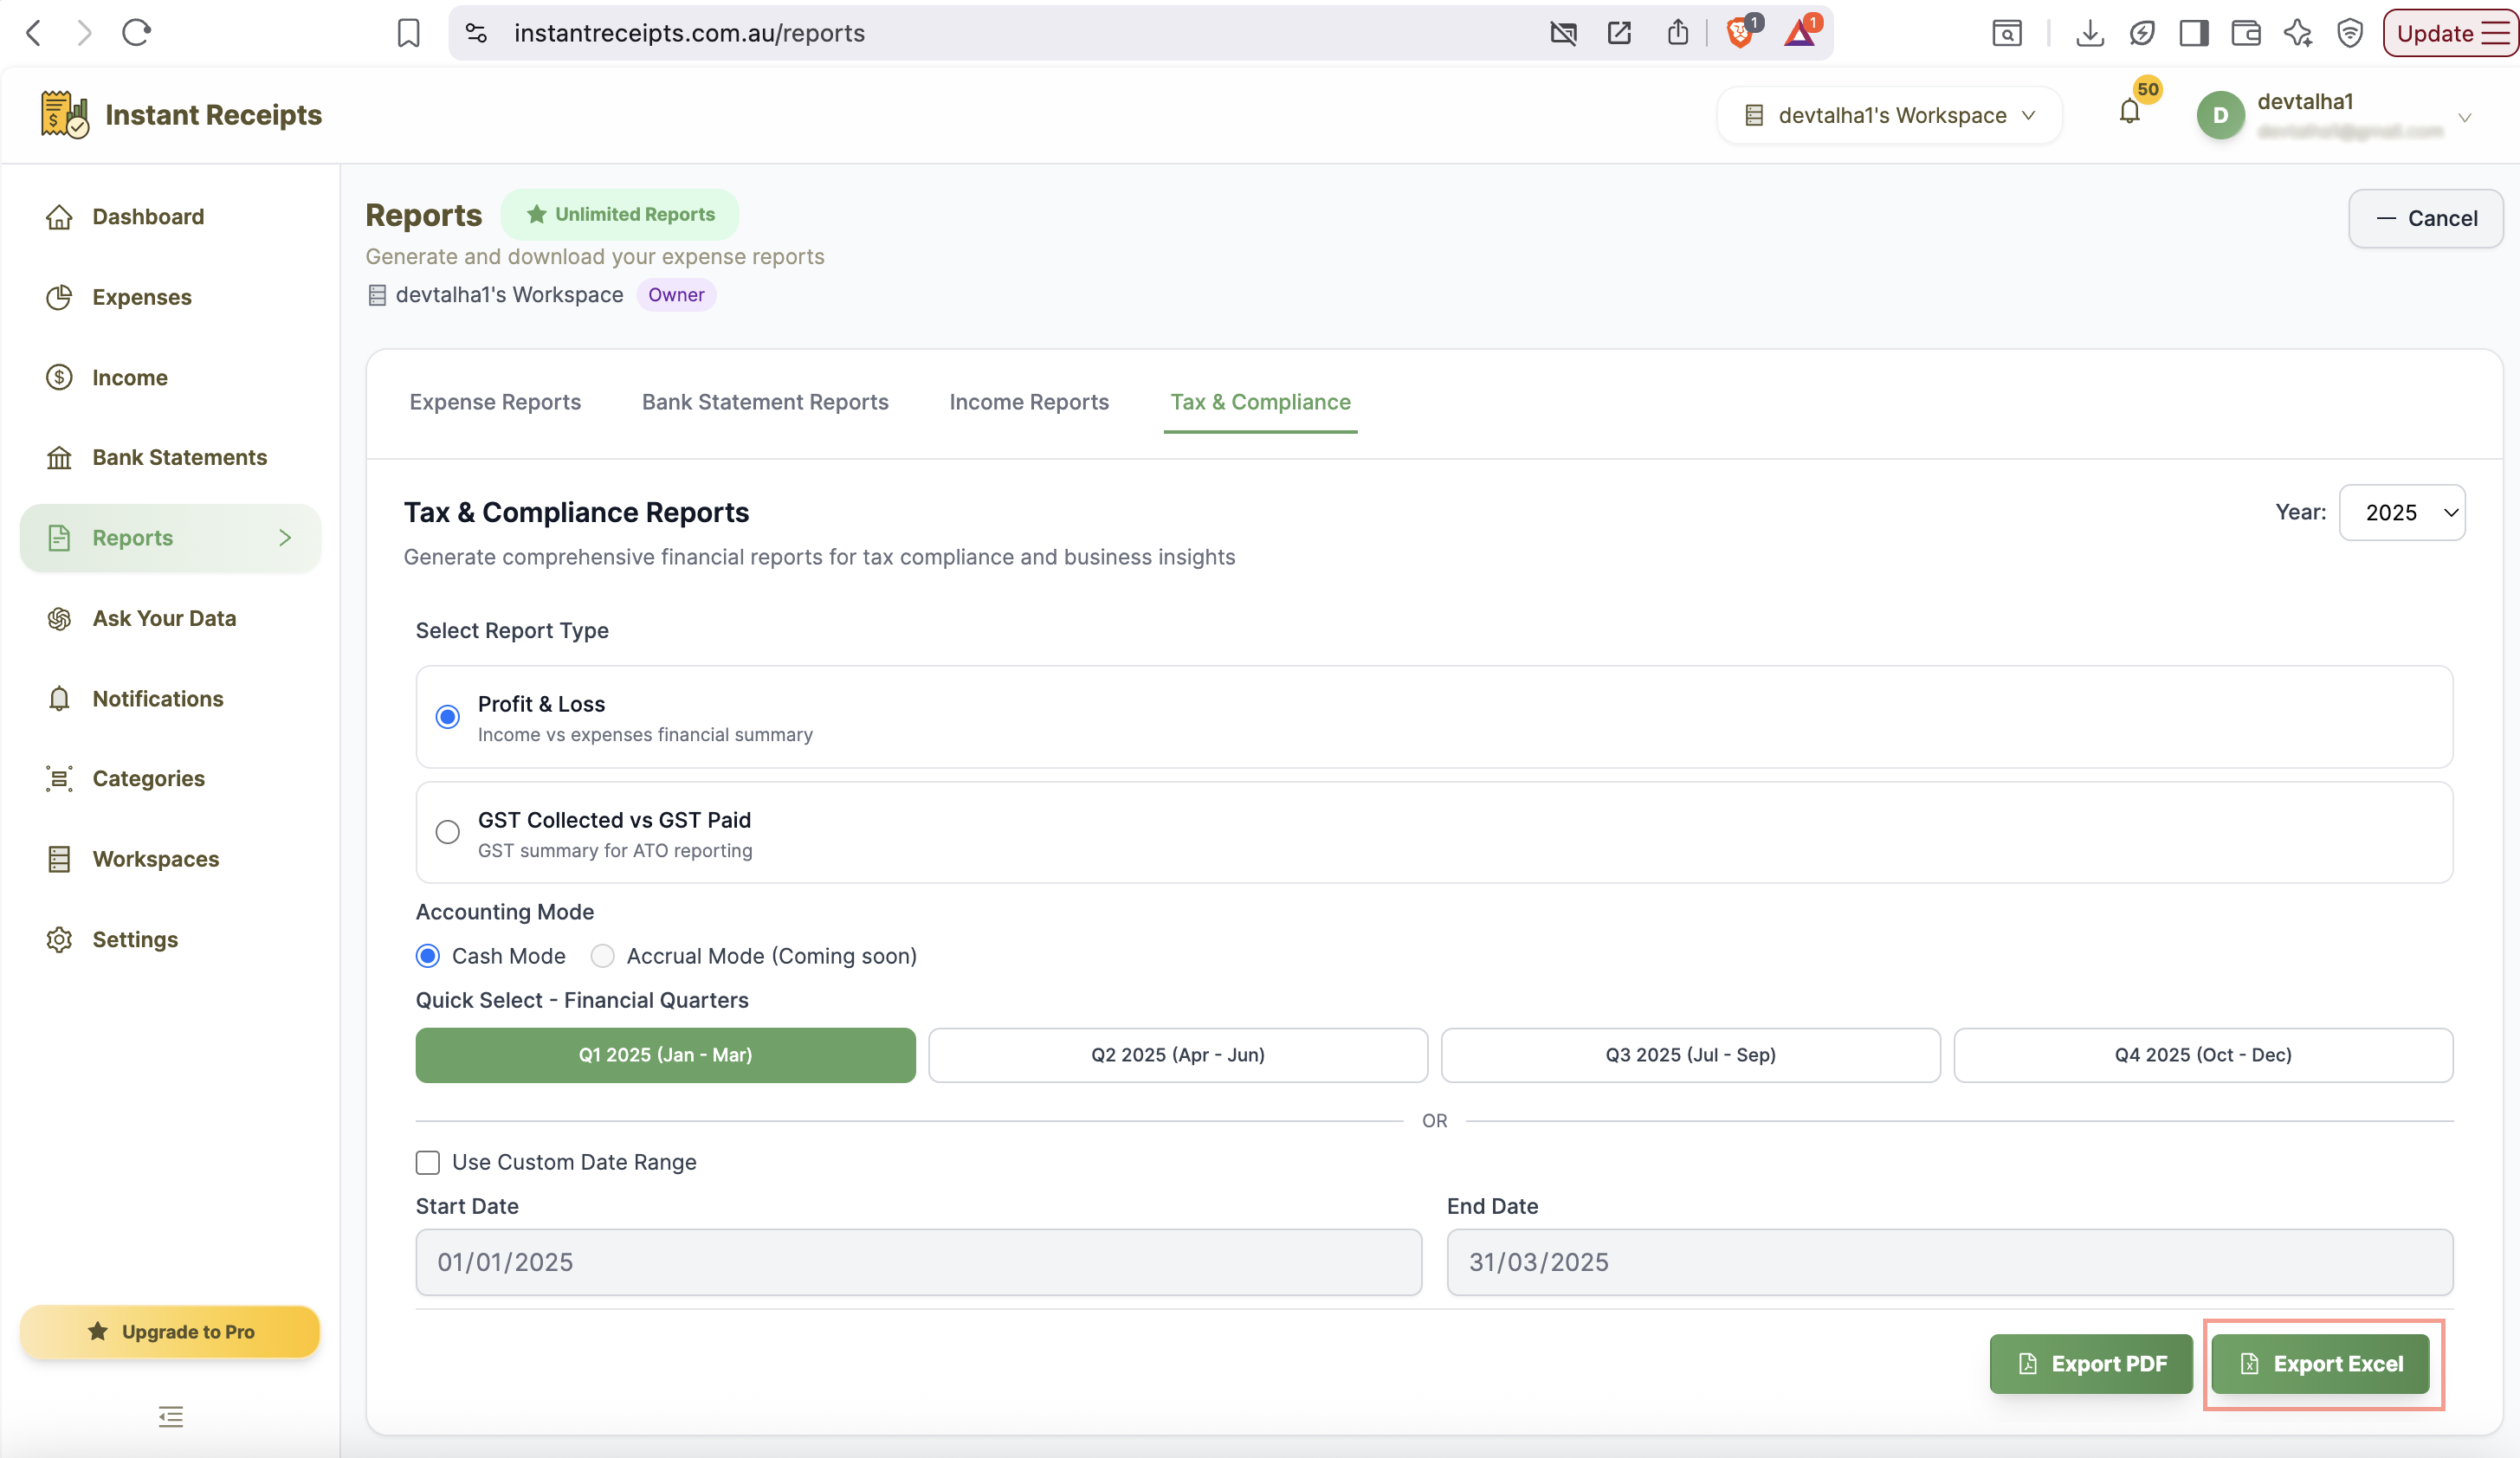This screenshot has height=1458, width=2520.
Task: Open the downloads icon in browser toolbar
Action: [2089, 33]
